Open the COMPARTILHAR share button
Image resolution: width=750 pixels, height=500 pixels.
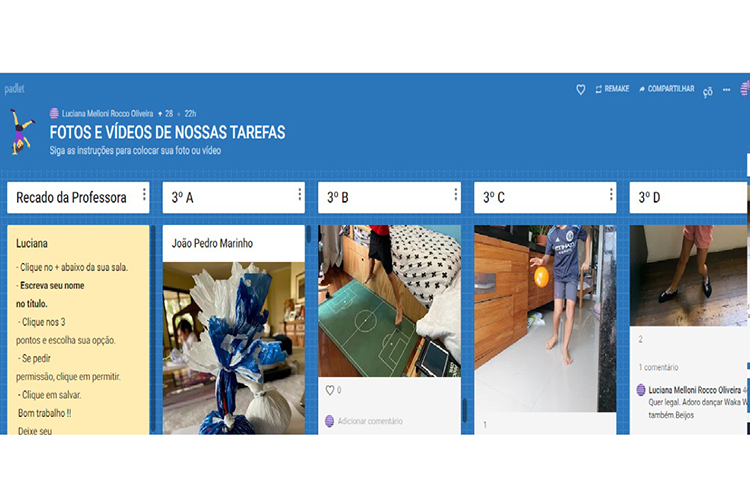pos(667,89)
